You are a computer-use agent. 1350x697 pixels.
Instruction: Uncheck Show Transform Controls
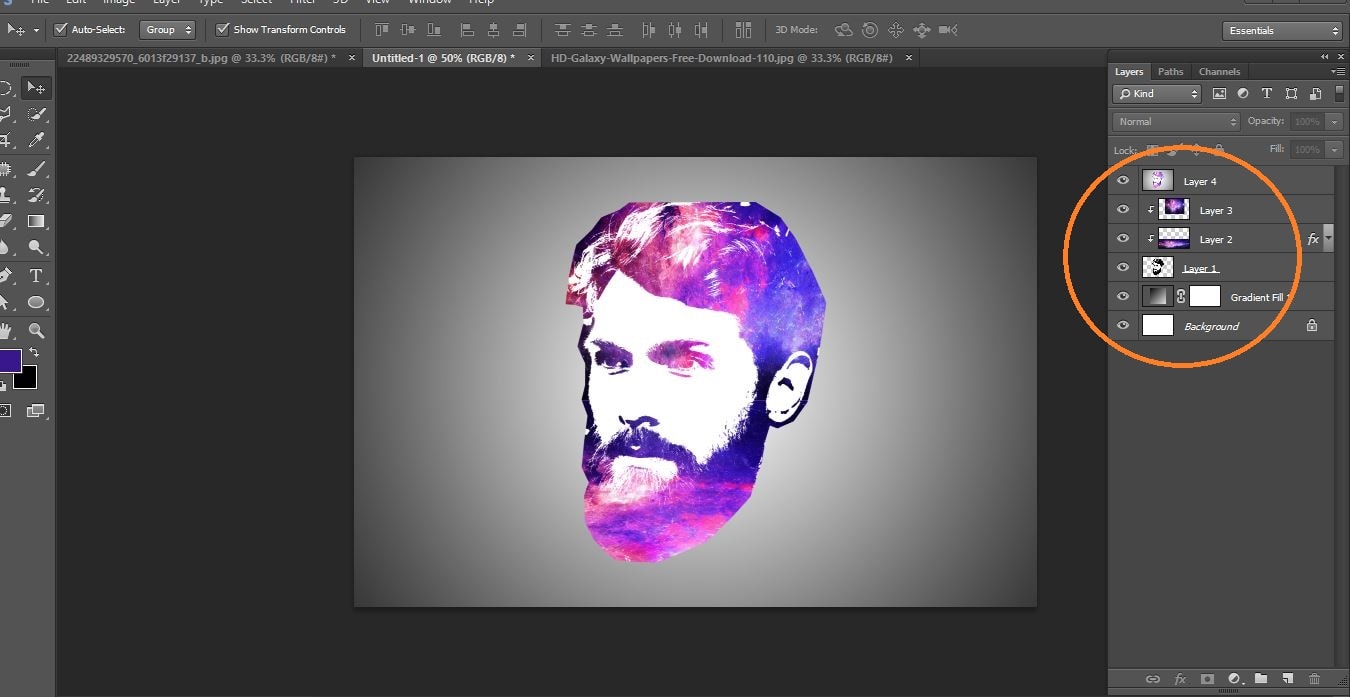(x=222, y=29)
